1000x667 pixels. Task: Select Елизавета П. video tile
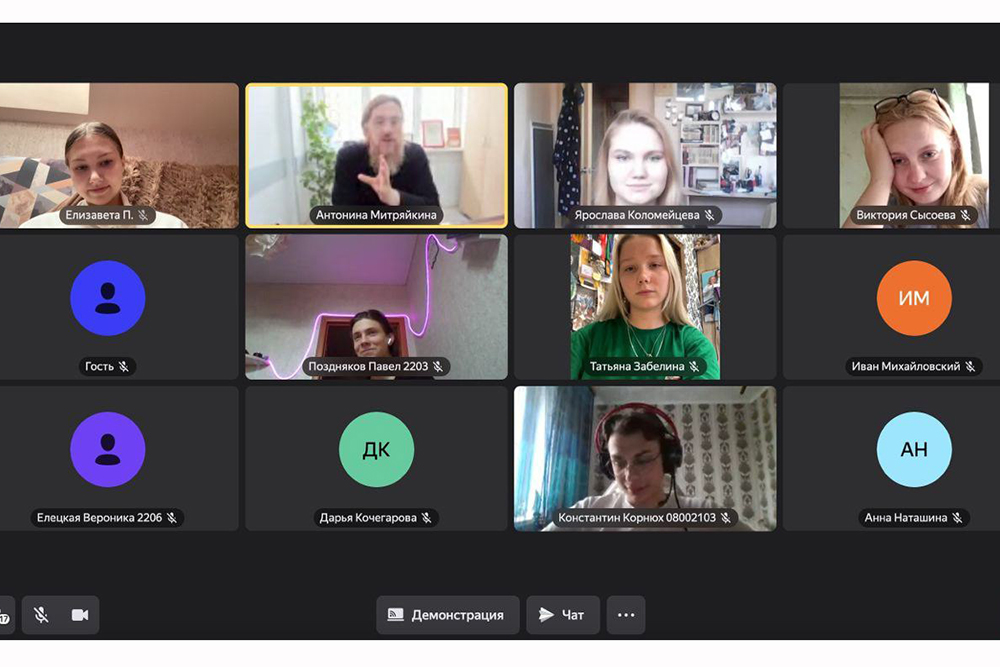pyautogui.click(x=119, y=155)
